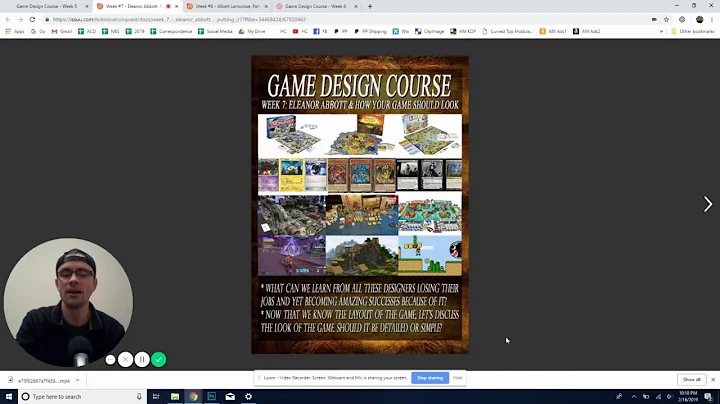Open the AM KDP bookmark
Image resolution: width=720 pixels, height=404 pixels.
[x=463, y=31]
